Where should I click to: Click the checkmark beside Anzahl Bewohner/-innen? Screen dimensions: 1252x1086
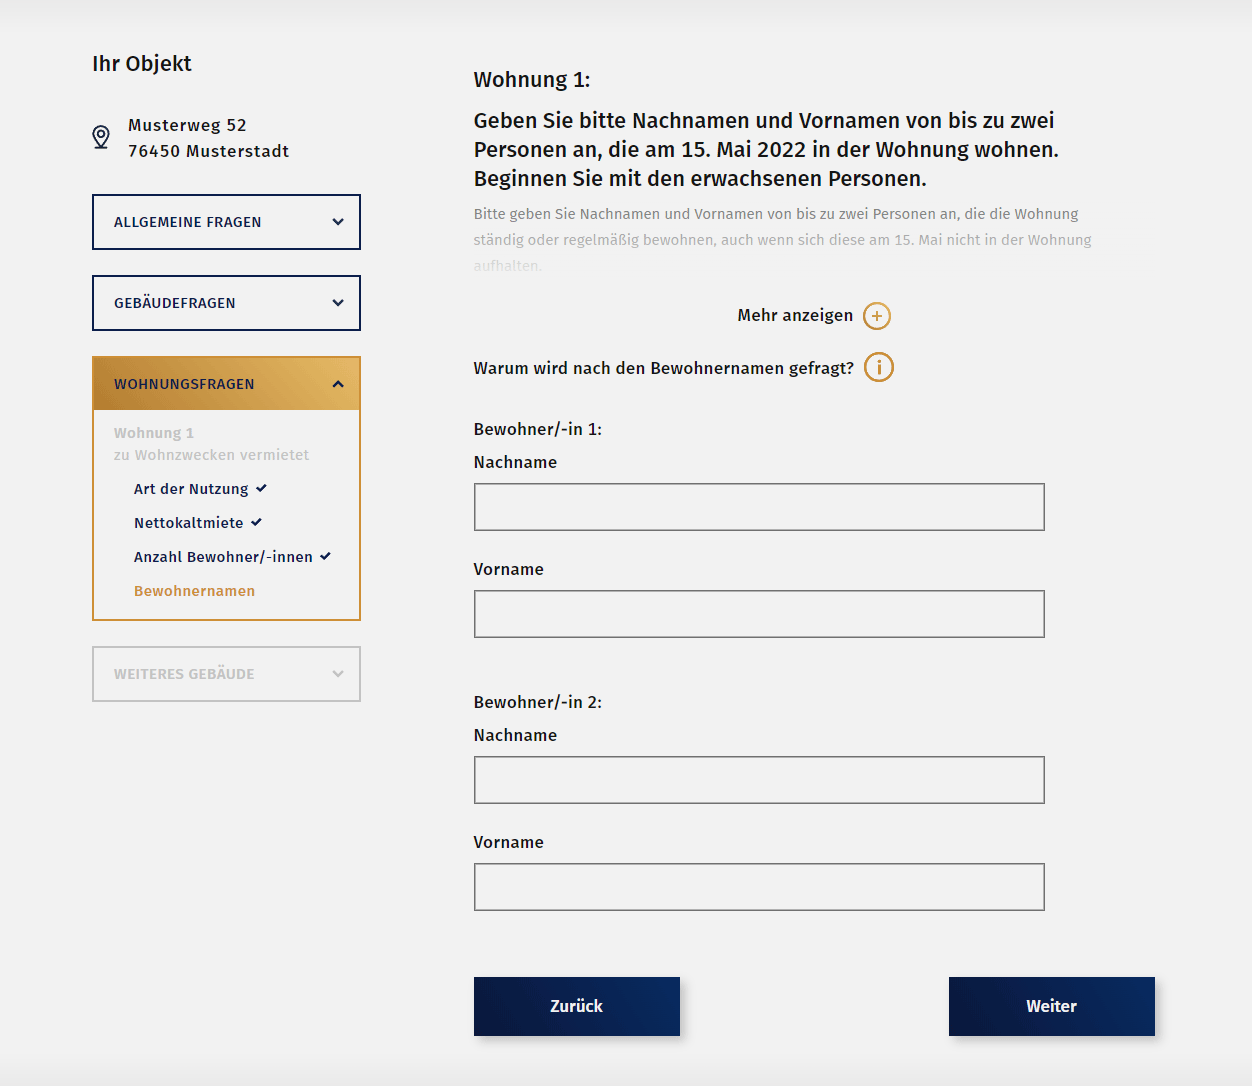tap(326, 556)
